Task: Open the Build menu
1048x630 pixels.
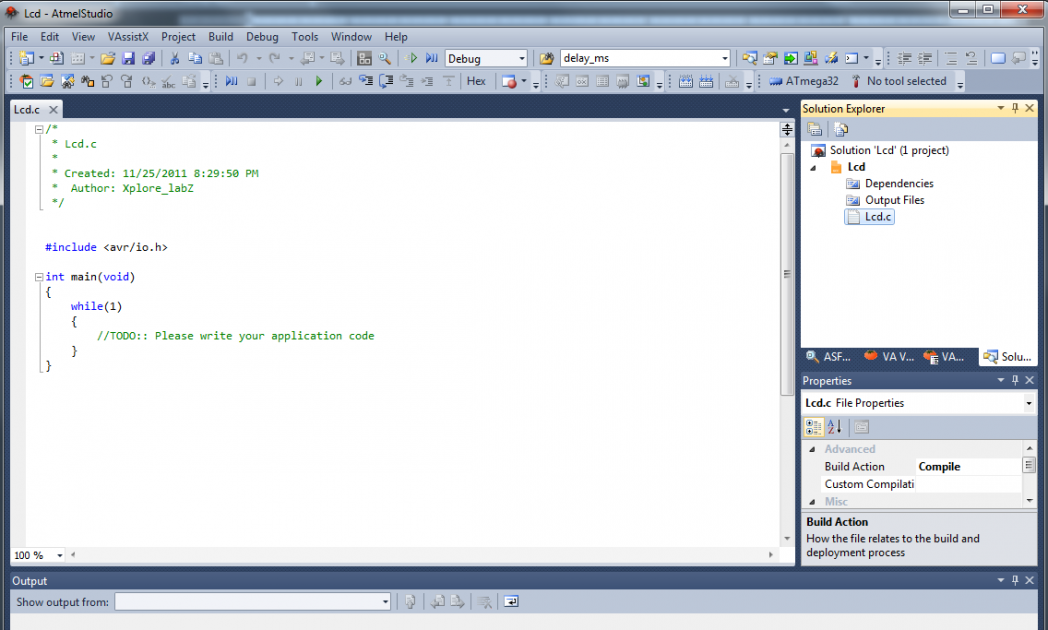Action: pos(221,37)
